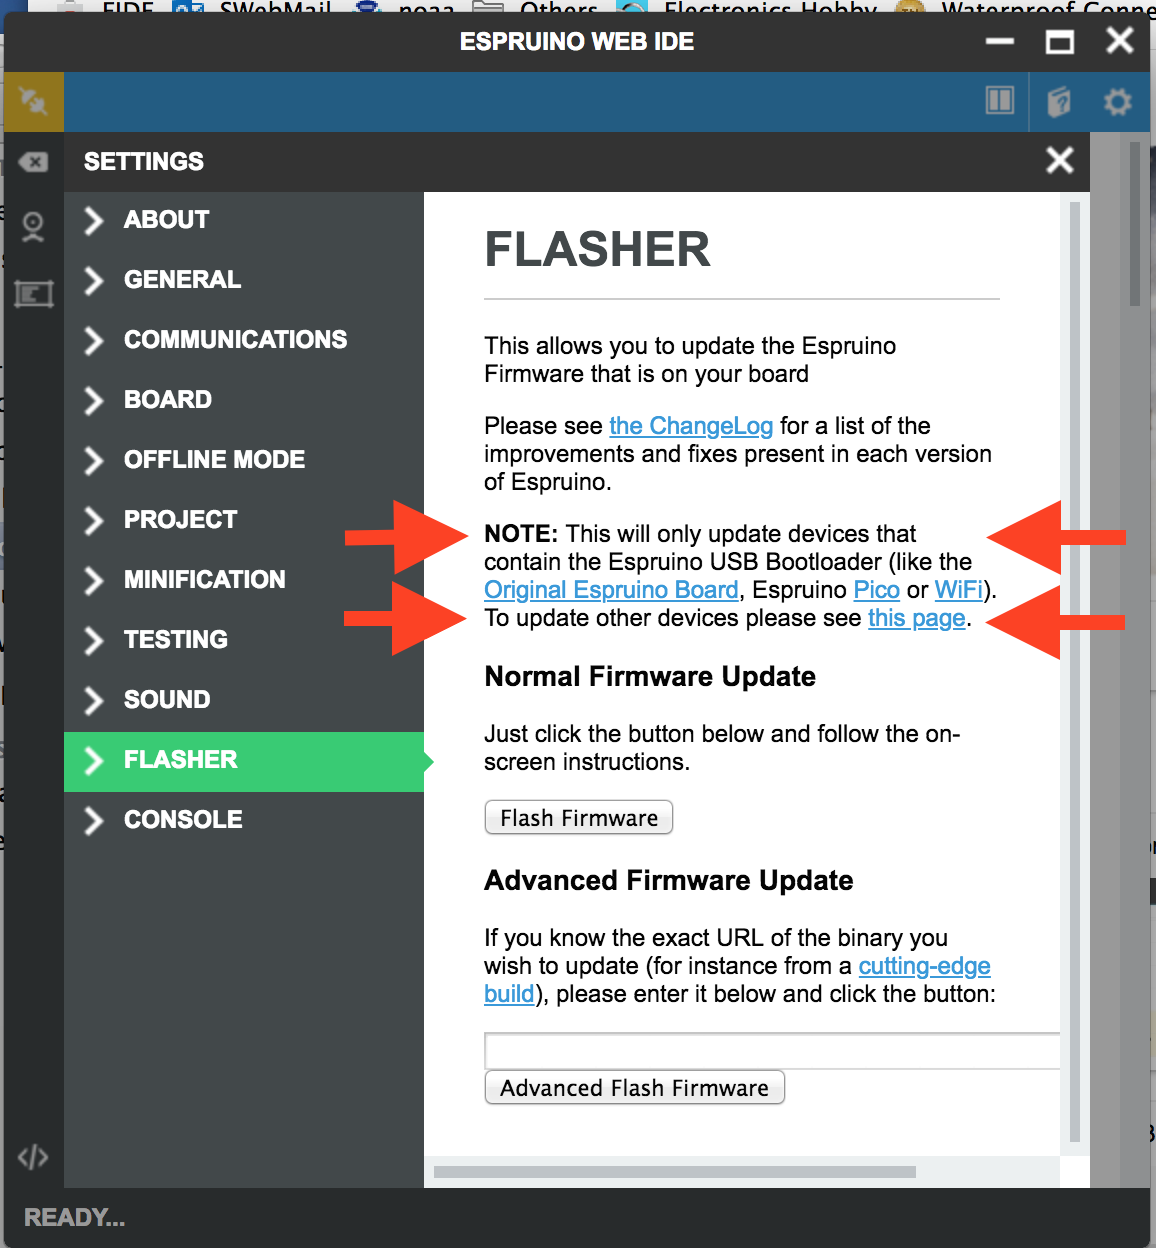Click the Advanced Flash Firmware button
Image resolution: width=1156 pixels, height=1248 pixels.
point(634,1088)
